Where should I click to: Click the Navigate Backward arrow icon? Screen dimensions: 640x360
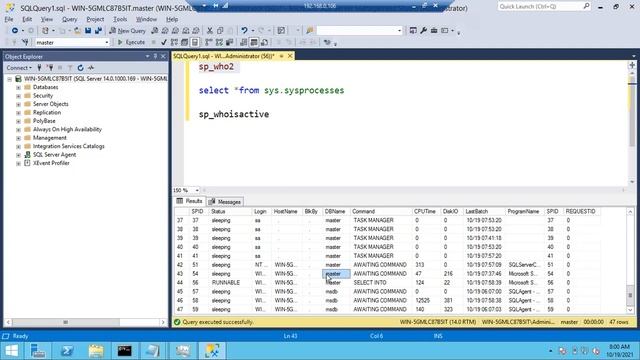[x=15, y=31]
